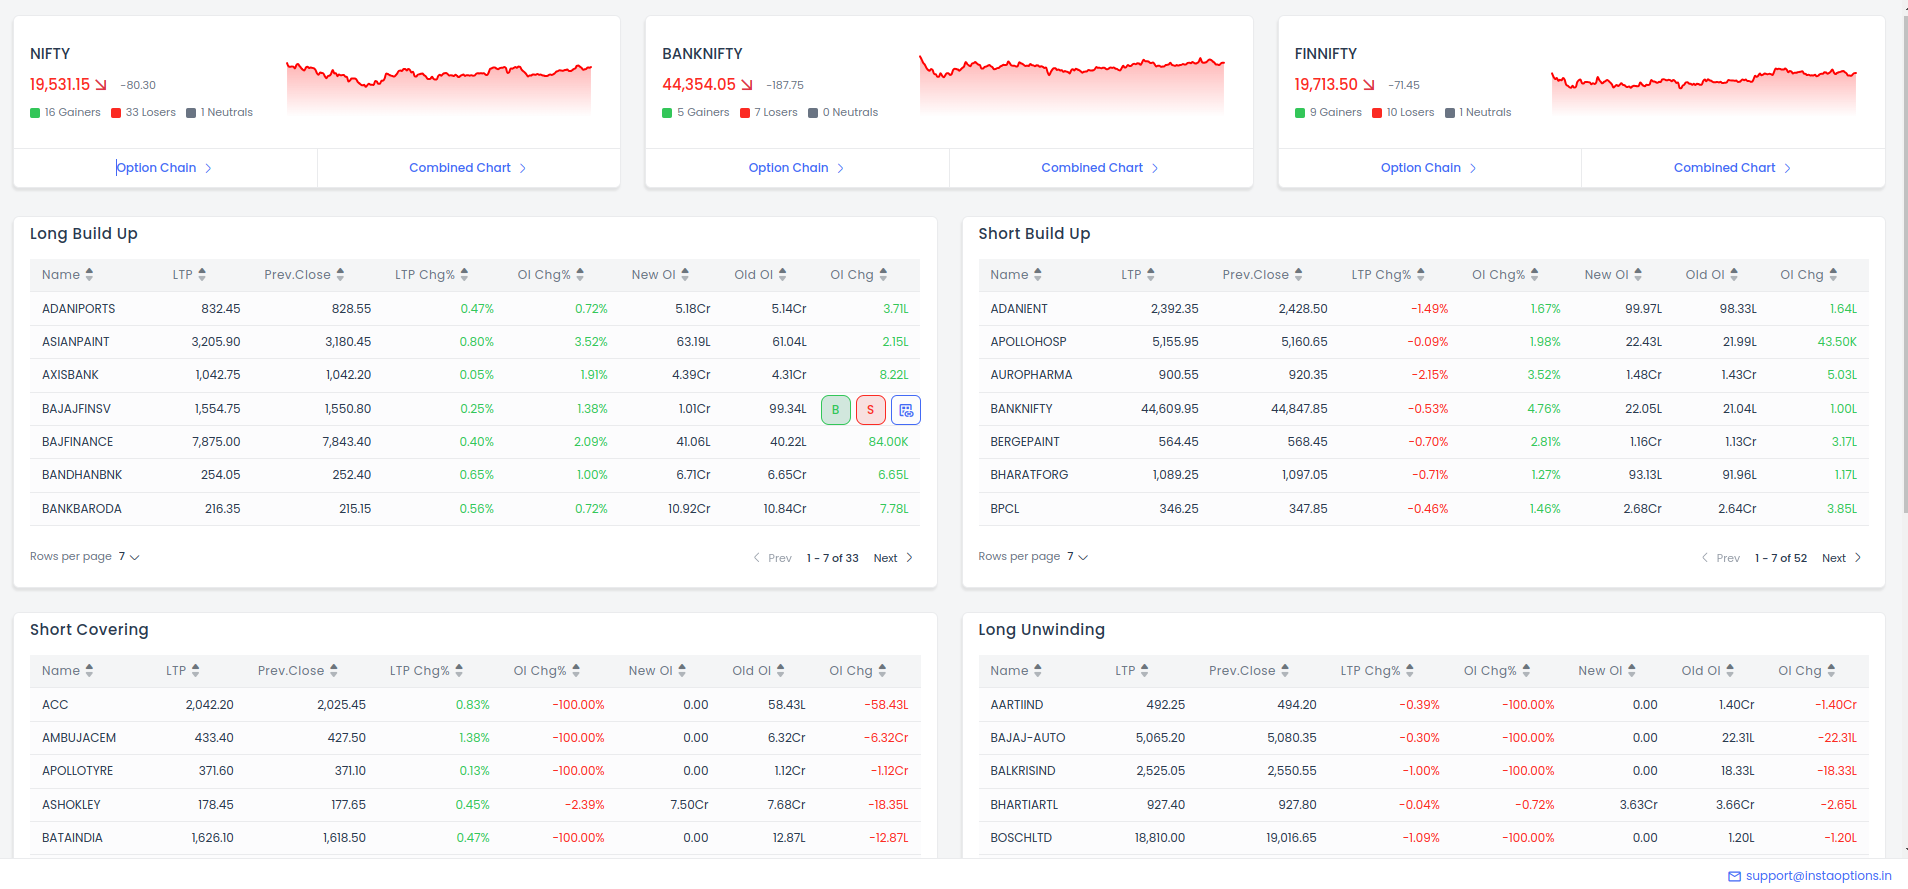
Task: Select BANKBARODA in Long Build Up
Action: coord(82,509)
